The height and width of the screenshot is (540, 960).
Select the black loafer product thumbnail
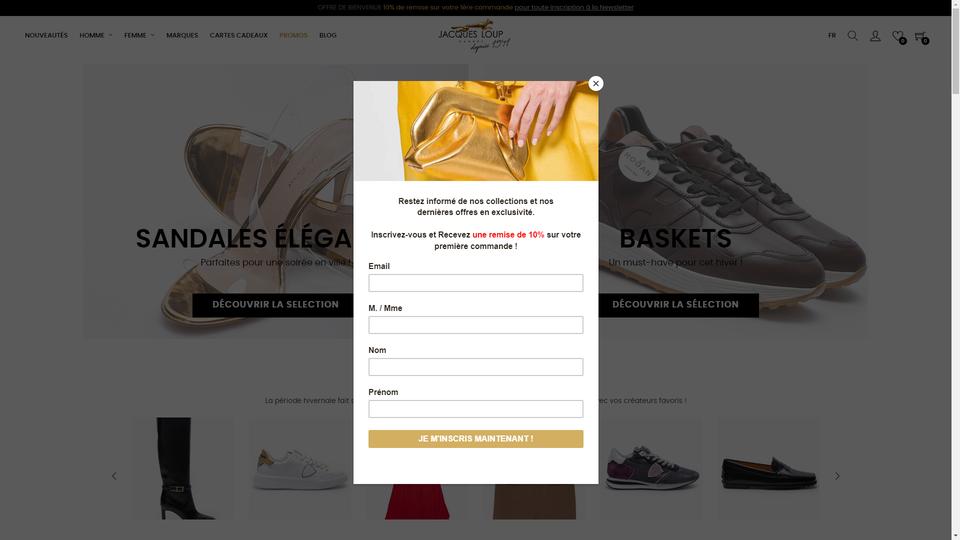click(x=769, y=469)
